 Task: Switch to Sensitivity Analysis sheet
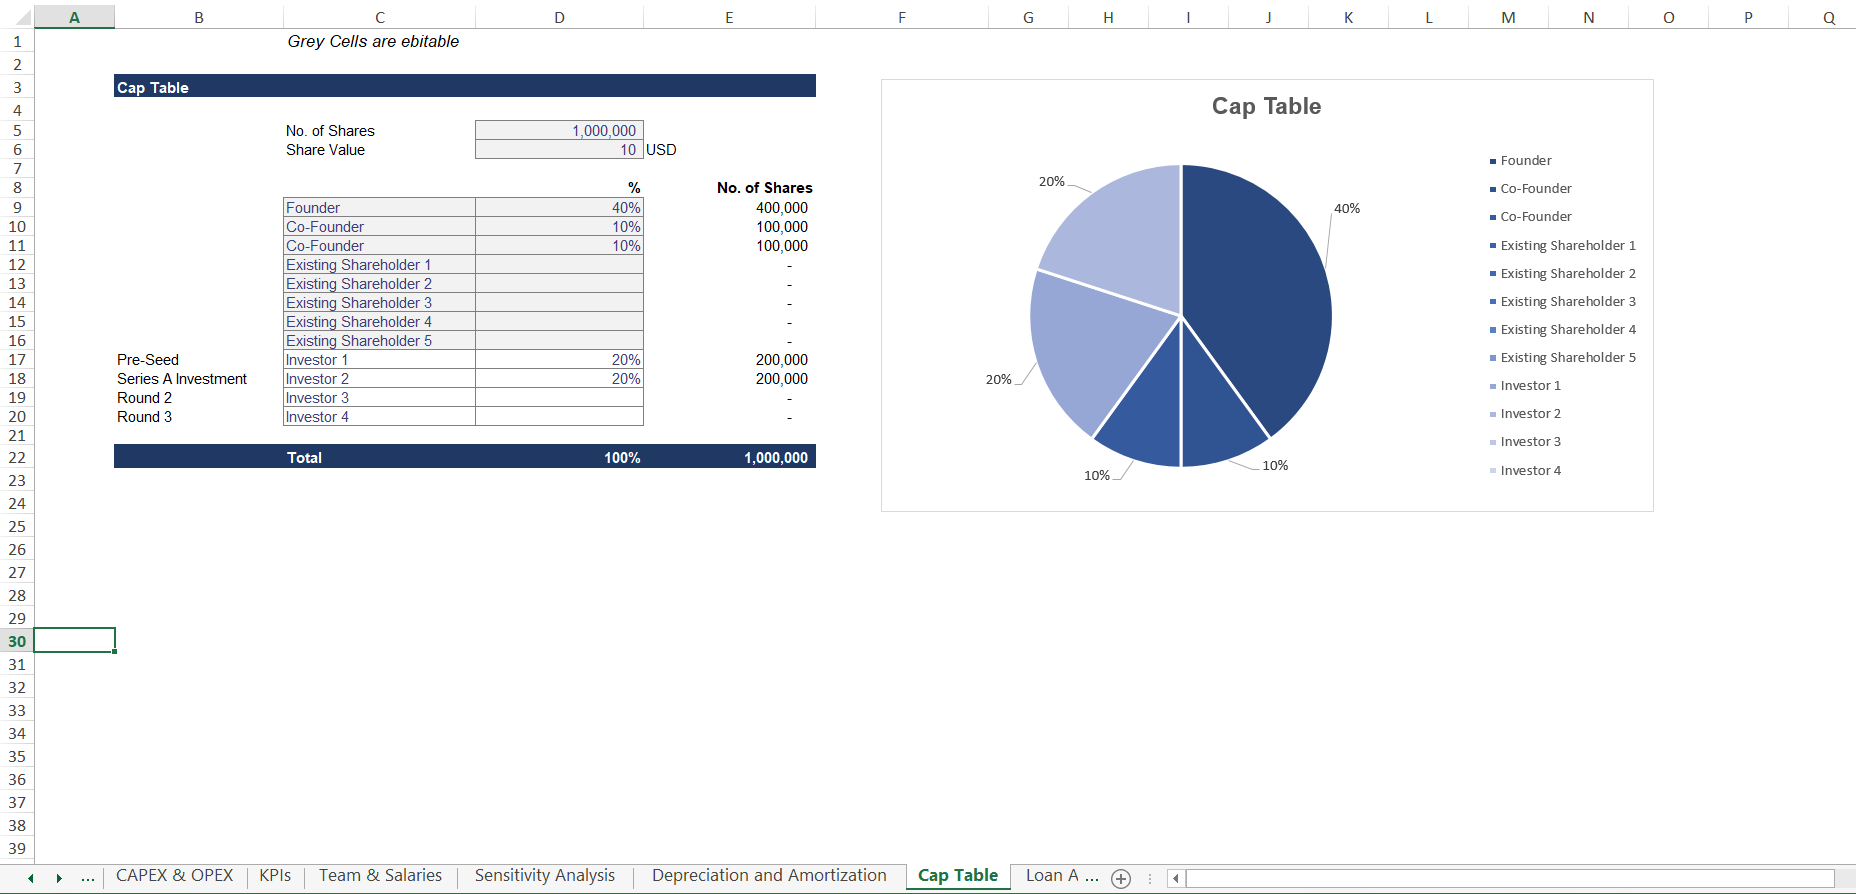pos(545,876)
